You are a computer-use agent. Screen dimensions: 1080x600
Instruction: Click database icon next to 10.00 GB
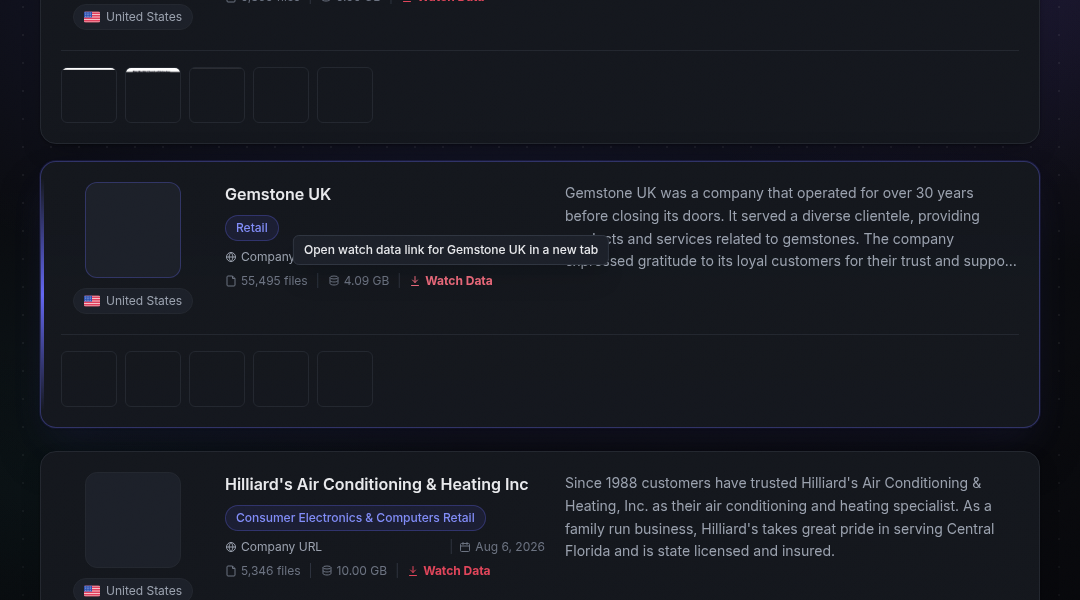[x=327, y=571]
